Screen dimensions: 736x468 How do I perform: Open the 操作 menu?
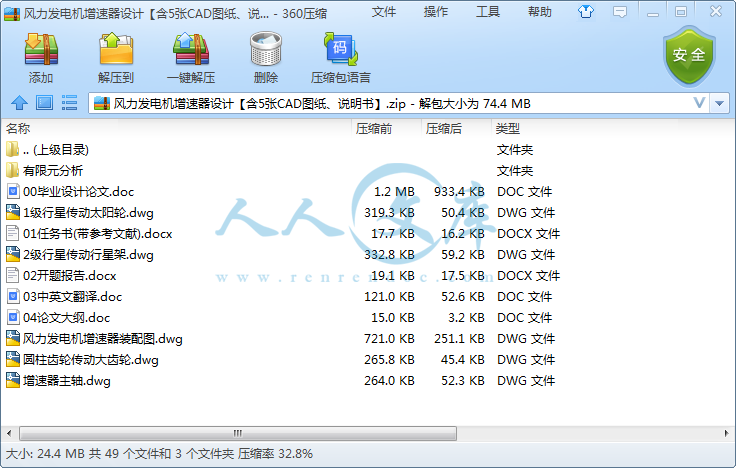pyautogui.click(x=436, y=12)
